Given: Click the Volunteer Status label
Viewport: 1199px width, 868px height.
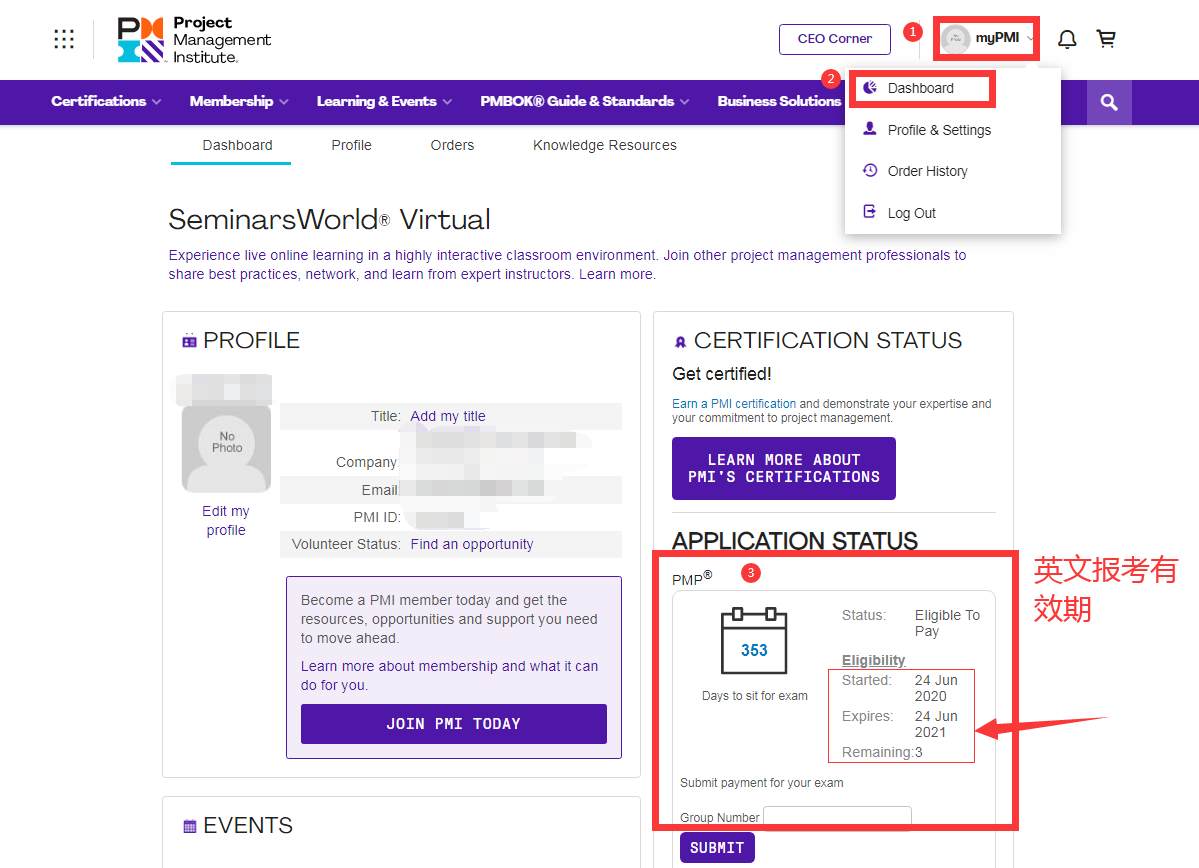Looking at the screenshot, I should (346, 544).
